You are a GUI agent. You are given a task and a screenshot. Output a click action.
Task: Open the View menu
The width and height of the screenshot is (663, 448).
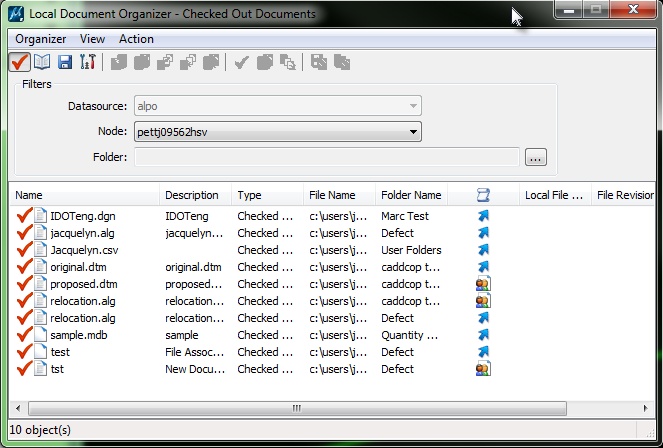click(x=92, y=39)
